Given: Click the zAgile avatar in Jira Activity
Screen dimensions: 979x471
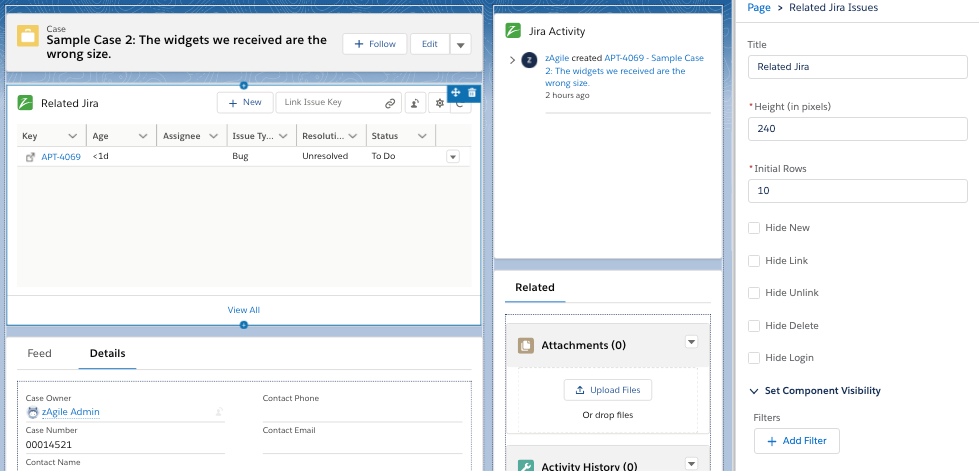Looking at the screenshot, I should (529, 60).
